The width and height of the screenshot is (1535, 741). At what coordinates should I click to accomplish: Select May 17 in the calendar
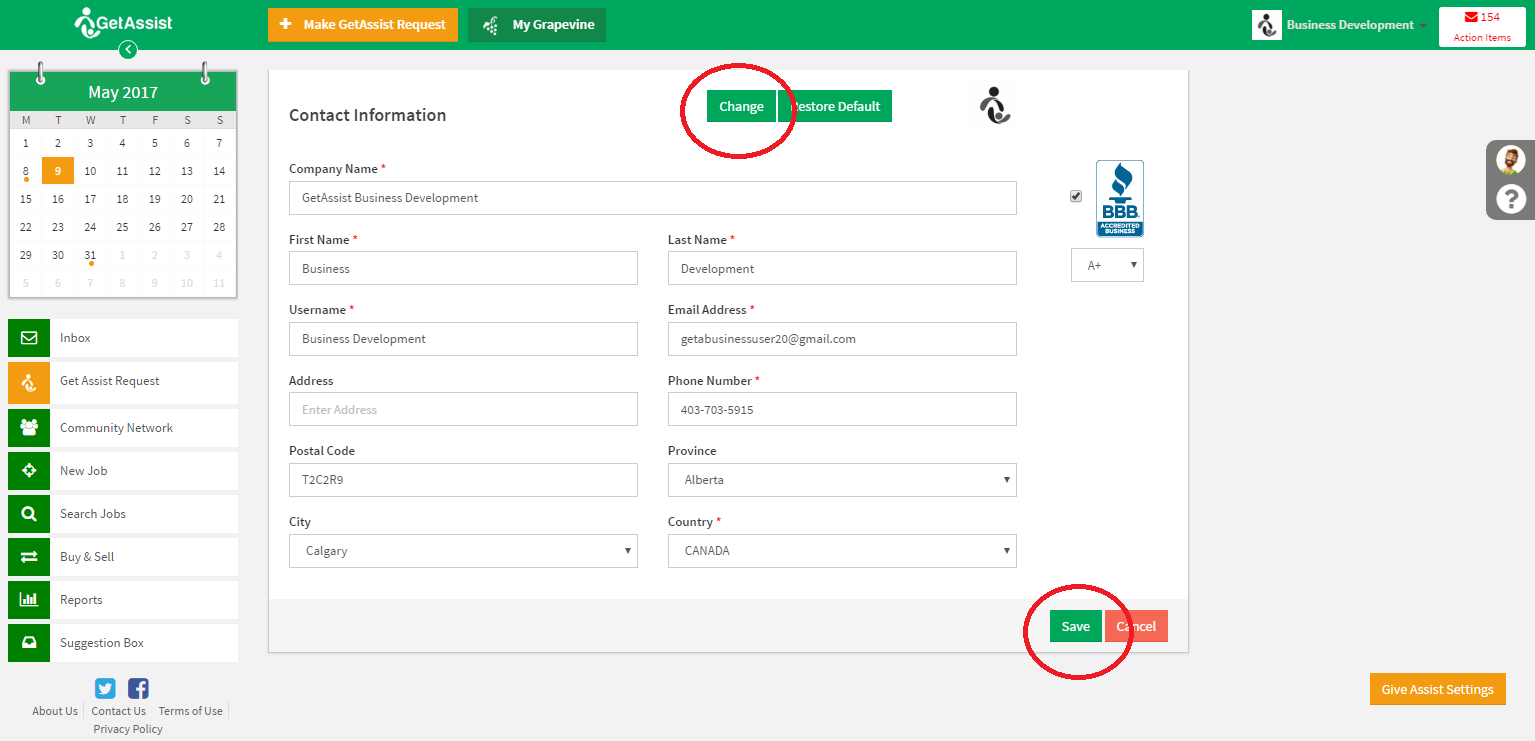[90, 199]
